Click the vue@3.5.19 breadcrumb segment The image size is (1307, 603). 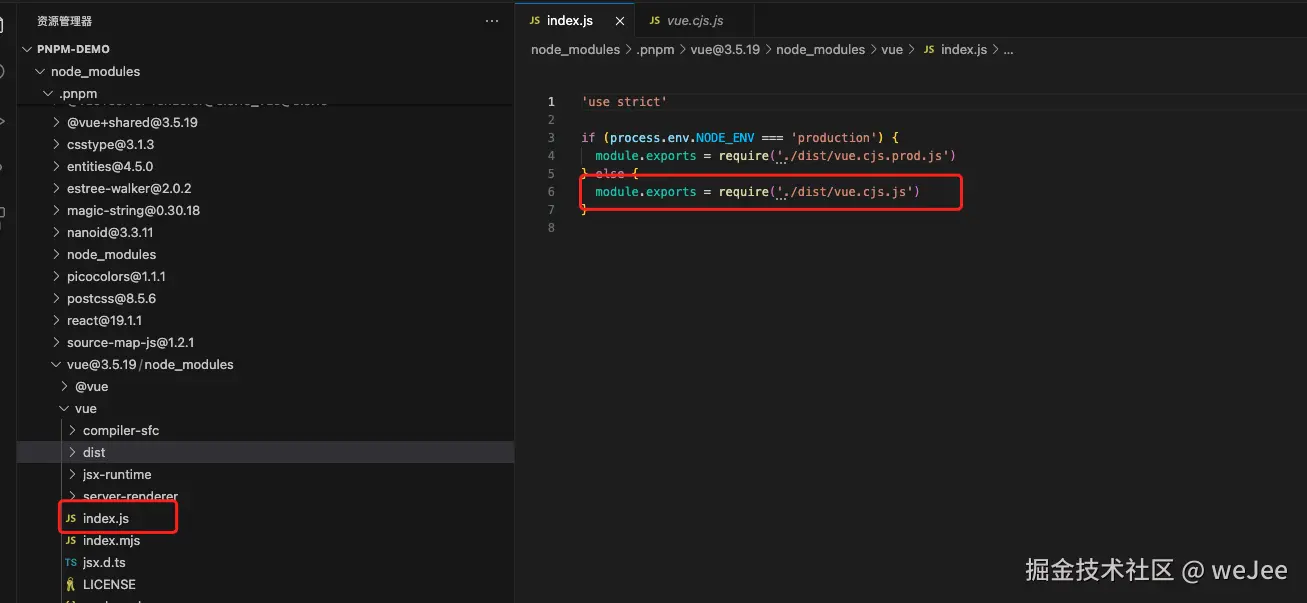click(x=725, y=49)
